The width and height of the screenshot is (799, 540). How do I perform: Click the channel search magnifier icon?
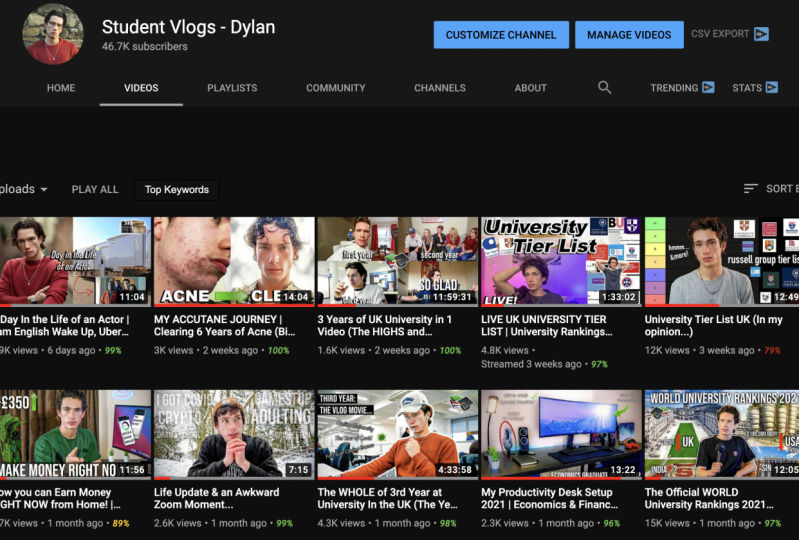[x=604, y=88]
